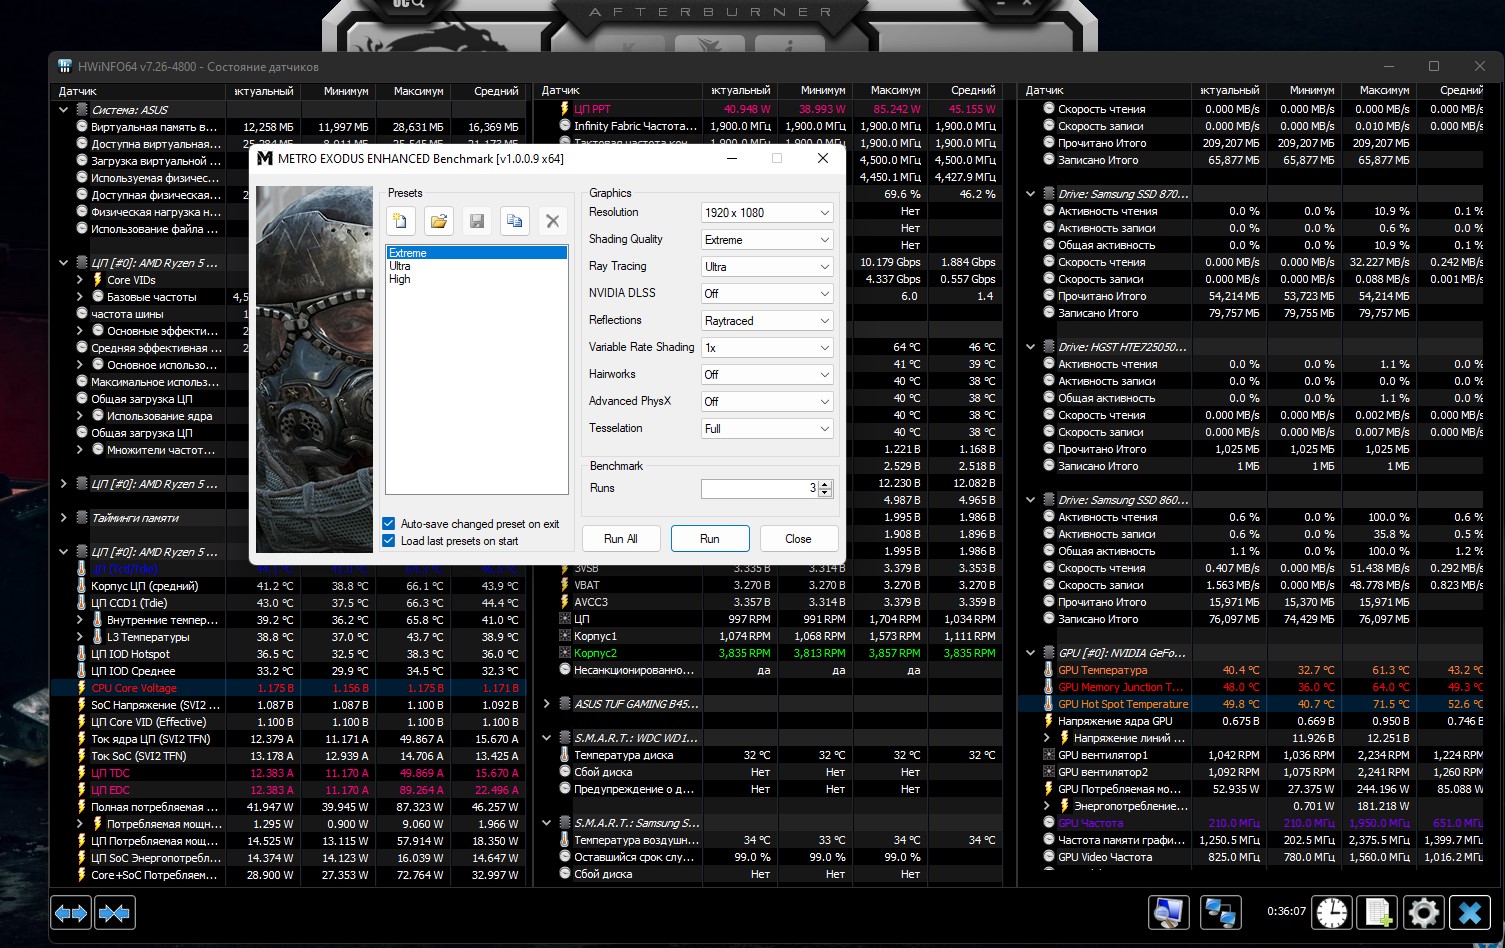The height and width of the screenshot is (948, 1505).
Task: Increase Runs count with up arrow
Action: [x=825, y=484]
